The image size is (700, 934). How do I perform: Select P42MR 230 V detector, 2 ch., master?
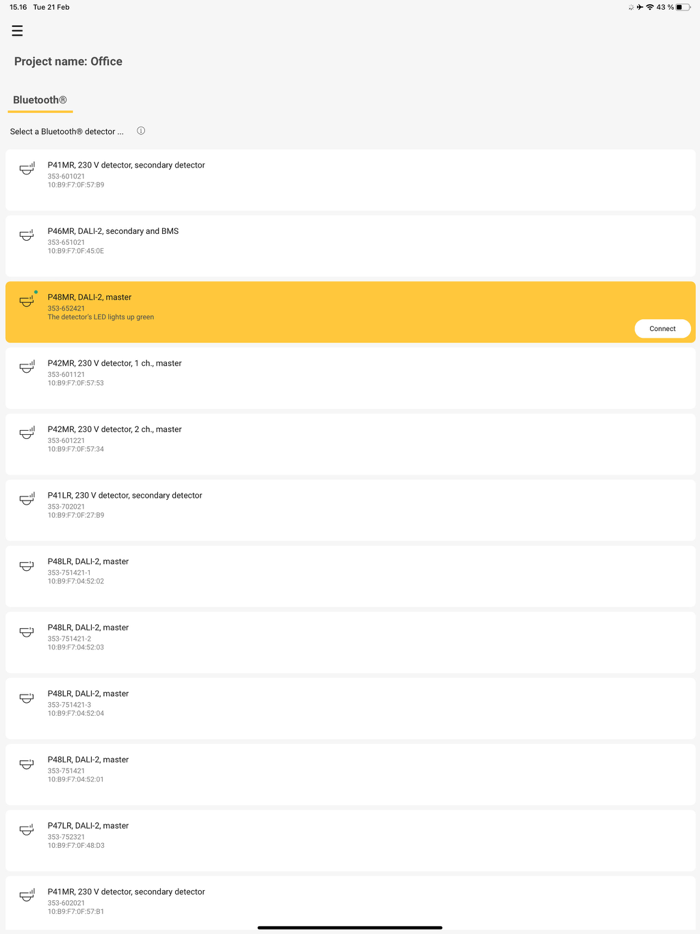coord(350,444)
